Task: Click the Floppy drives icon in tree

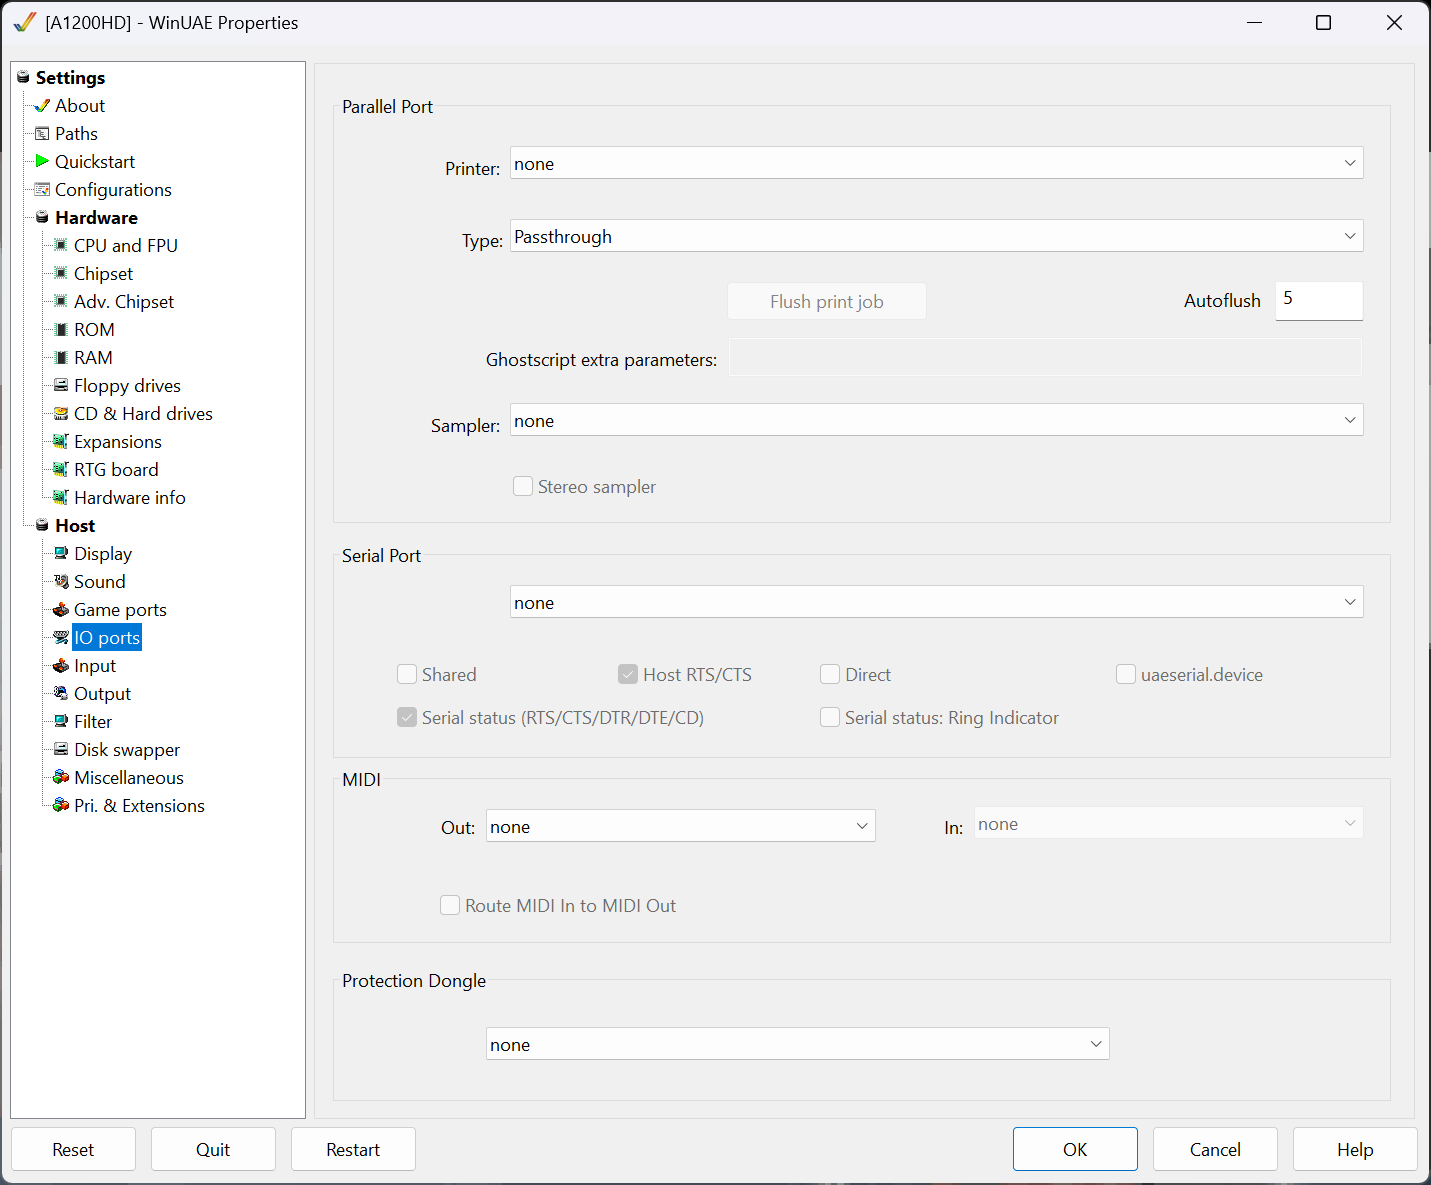Action: pyautogui.click(x=61, y=385)
